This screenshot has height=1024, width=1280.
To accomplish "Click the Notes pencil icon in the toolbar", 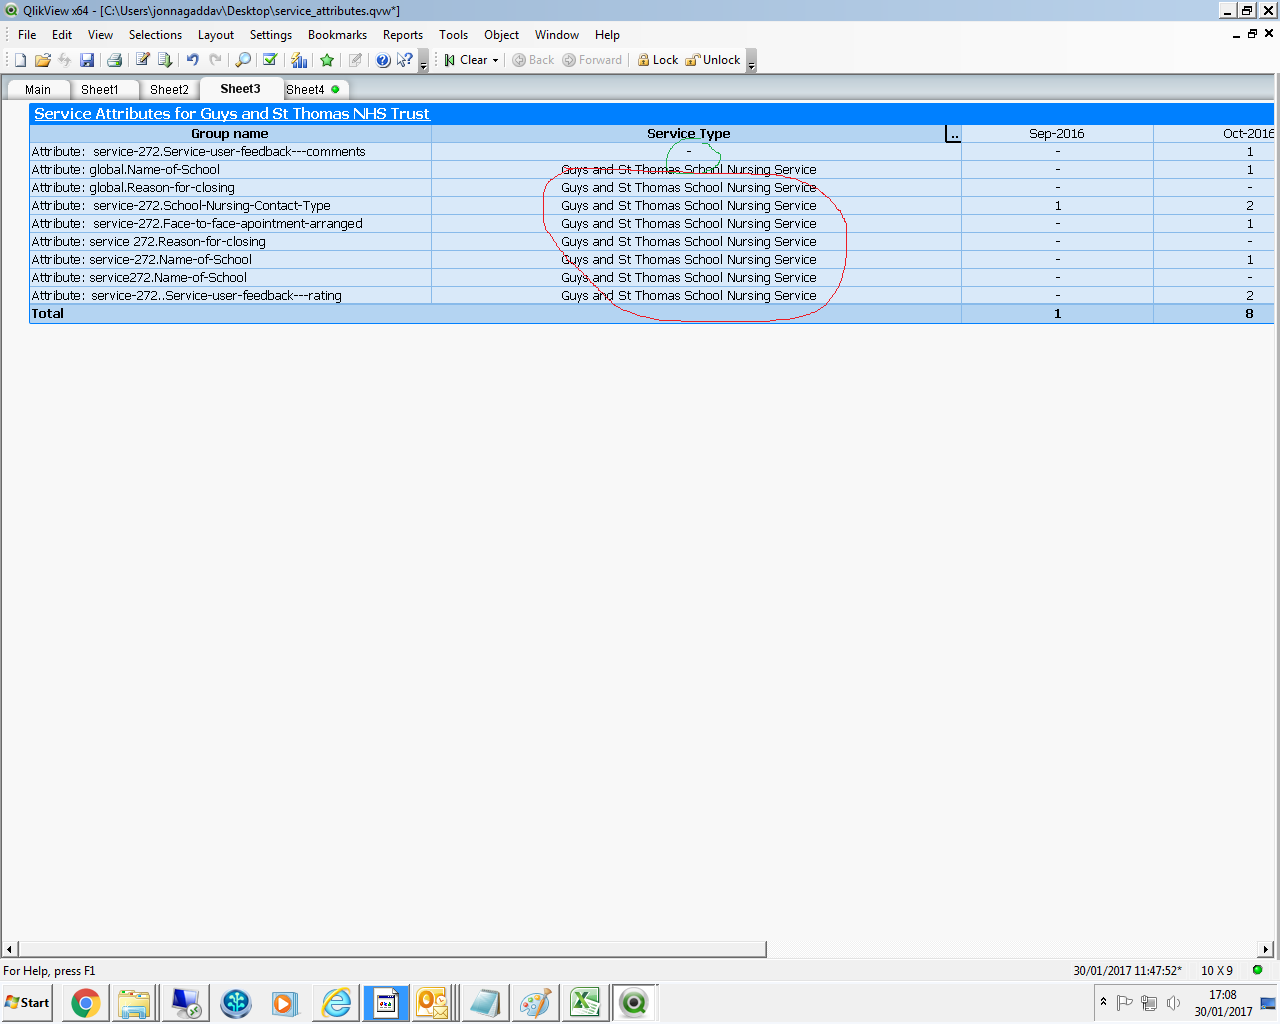I will [355, 60].
